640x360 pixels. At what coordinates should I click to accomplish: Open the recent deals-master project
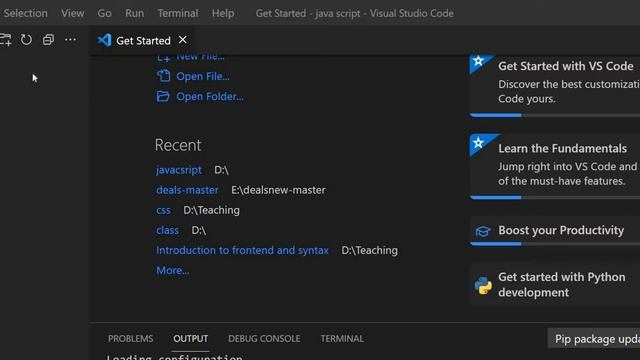tap(187, 190)
